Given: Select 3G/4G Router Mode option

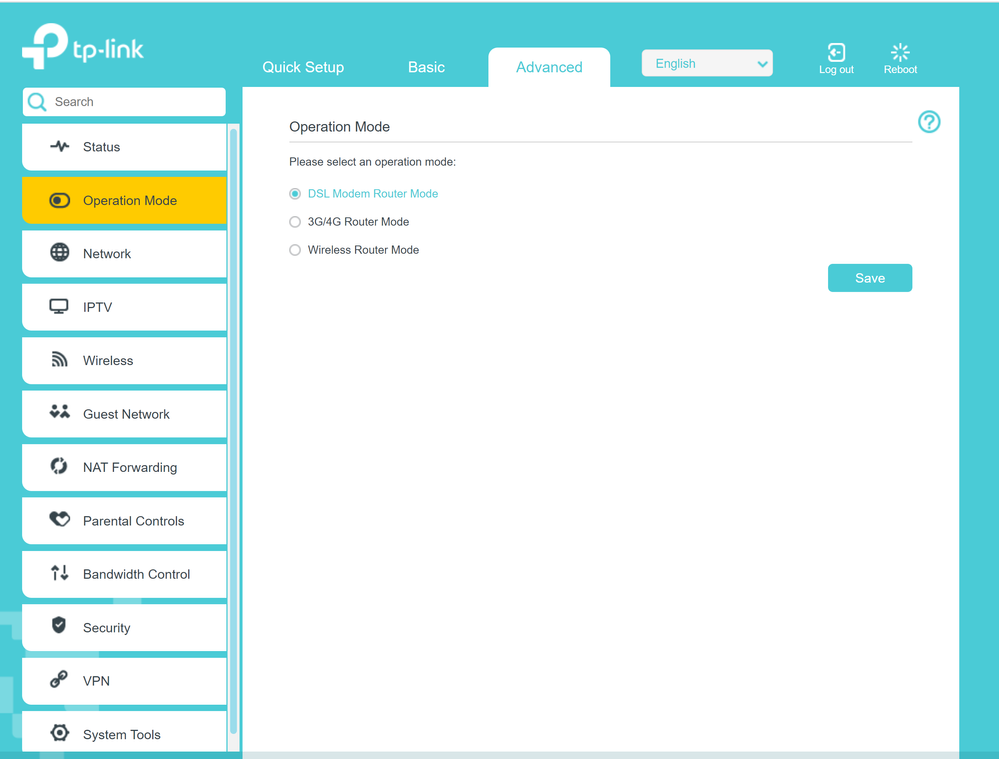Looking at the screenshot, I should coord(295,222).
